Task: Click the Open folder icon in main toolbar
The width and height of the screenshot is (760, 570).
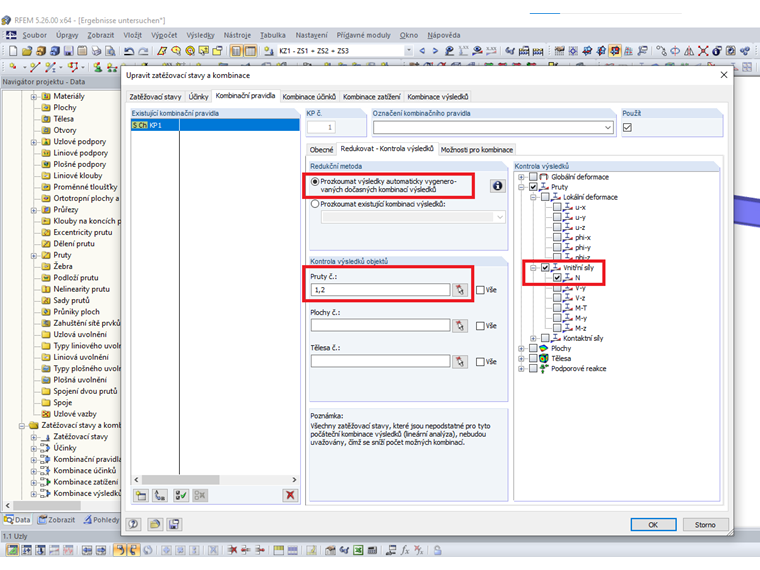Action: point(27,51)
